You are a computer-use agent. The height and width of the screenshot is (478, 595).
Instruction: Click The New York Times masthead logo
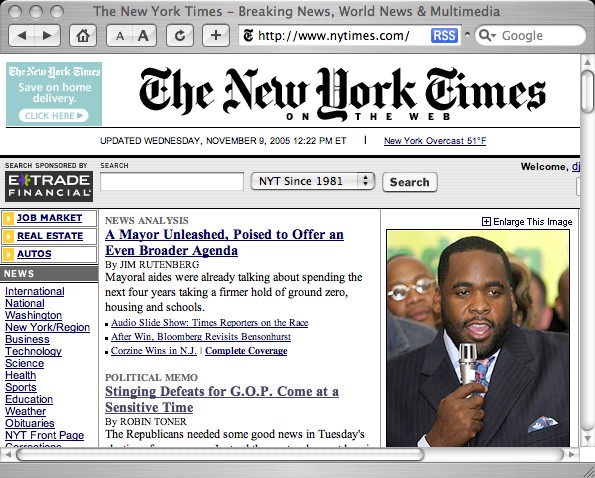(x=342, y=94)
